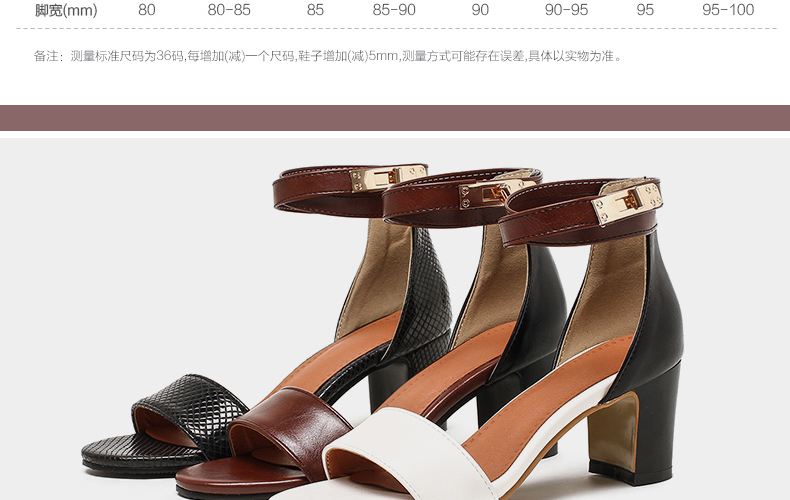This screenshot has height=500, width=790.
Task: Click the 脚宽(mm) row label
Action: pyautogui.click(x=65, y=11)
